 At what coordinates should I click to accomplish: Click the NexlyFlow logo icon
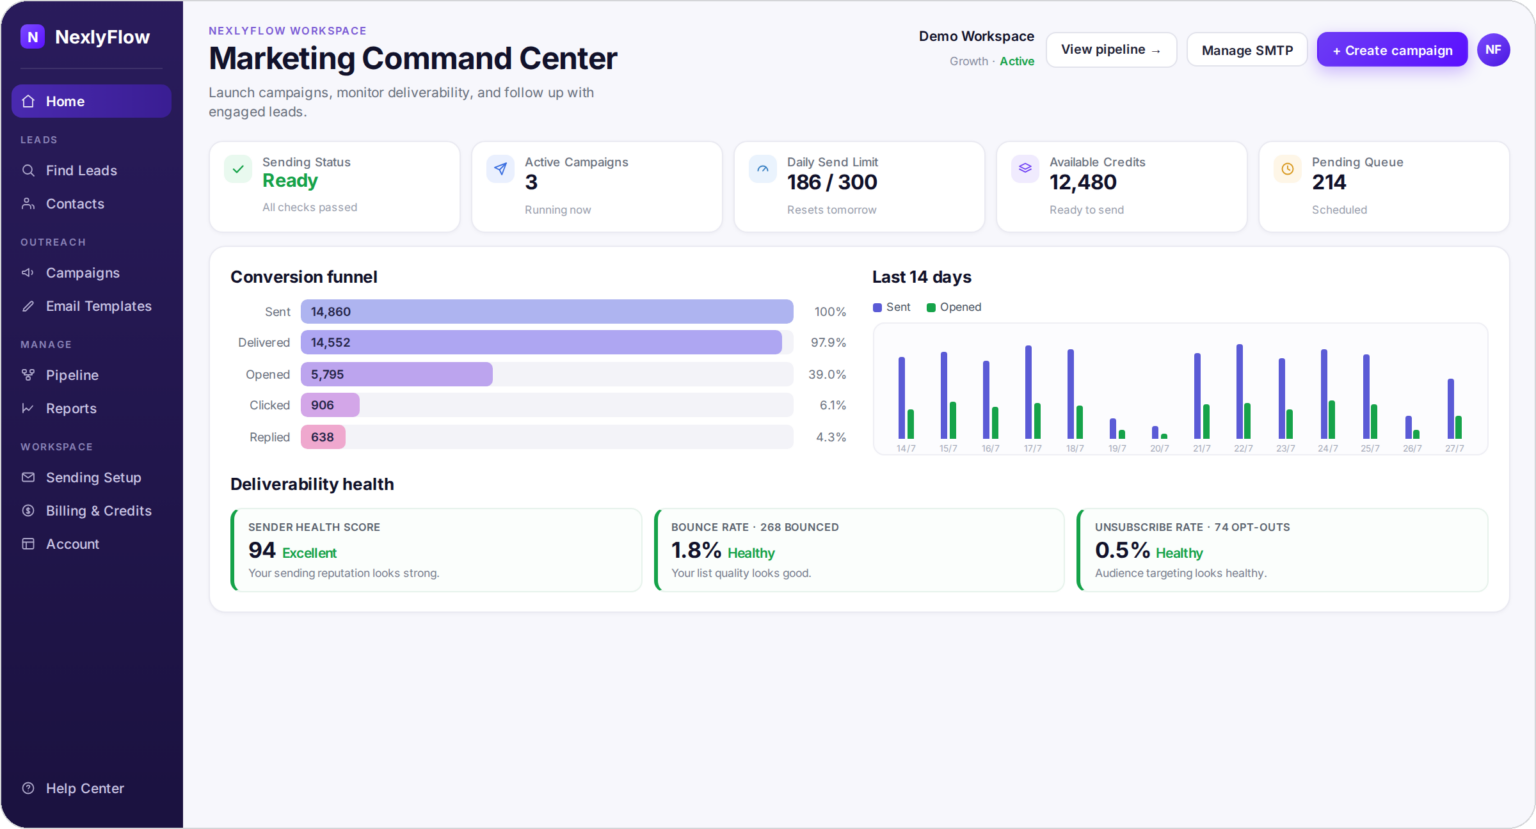(x=33, y=37)
